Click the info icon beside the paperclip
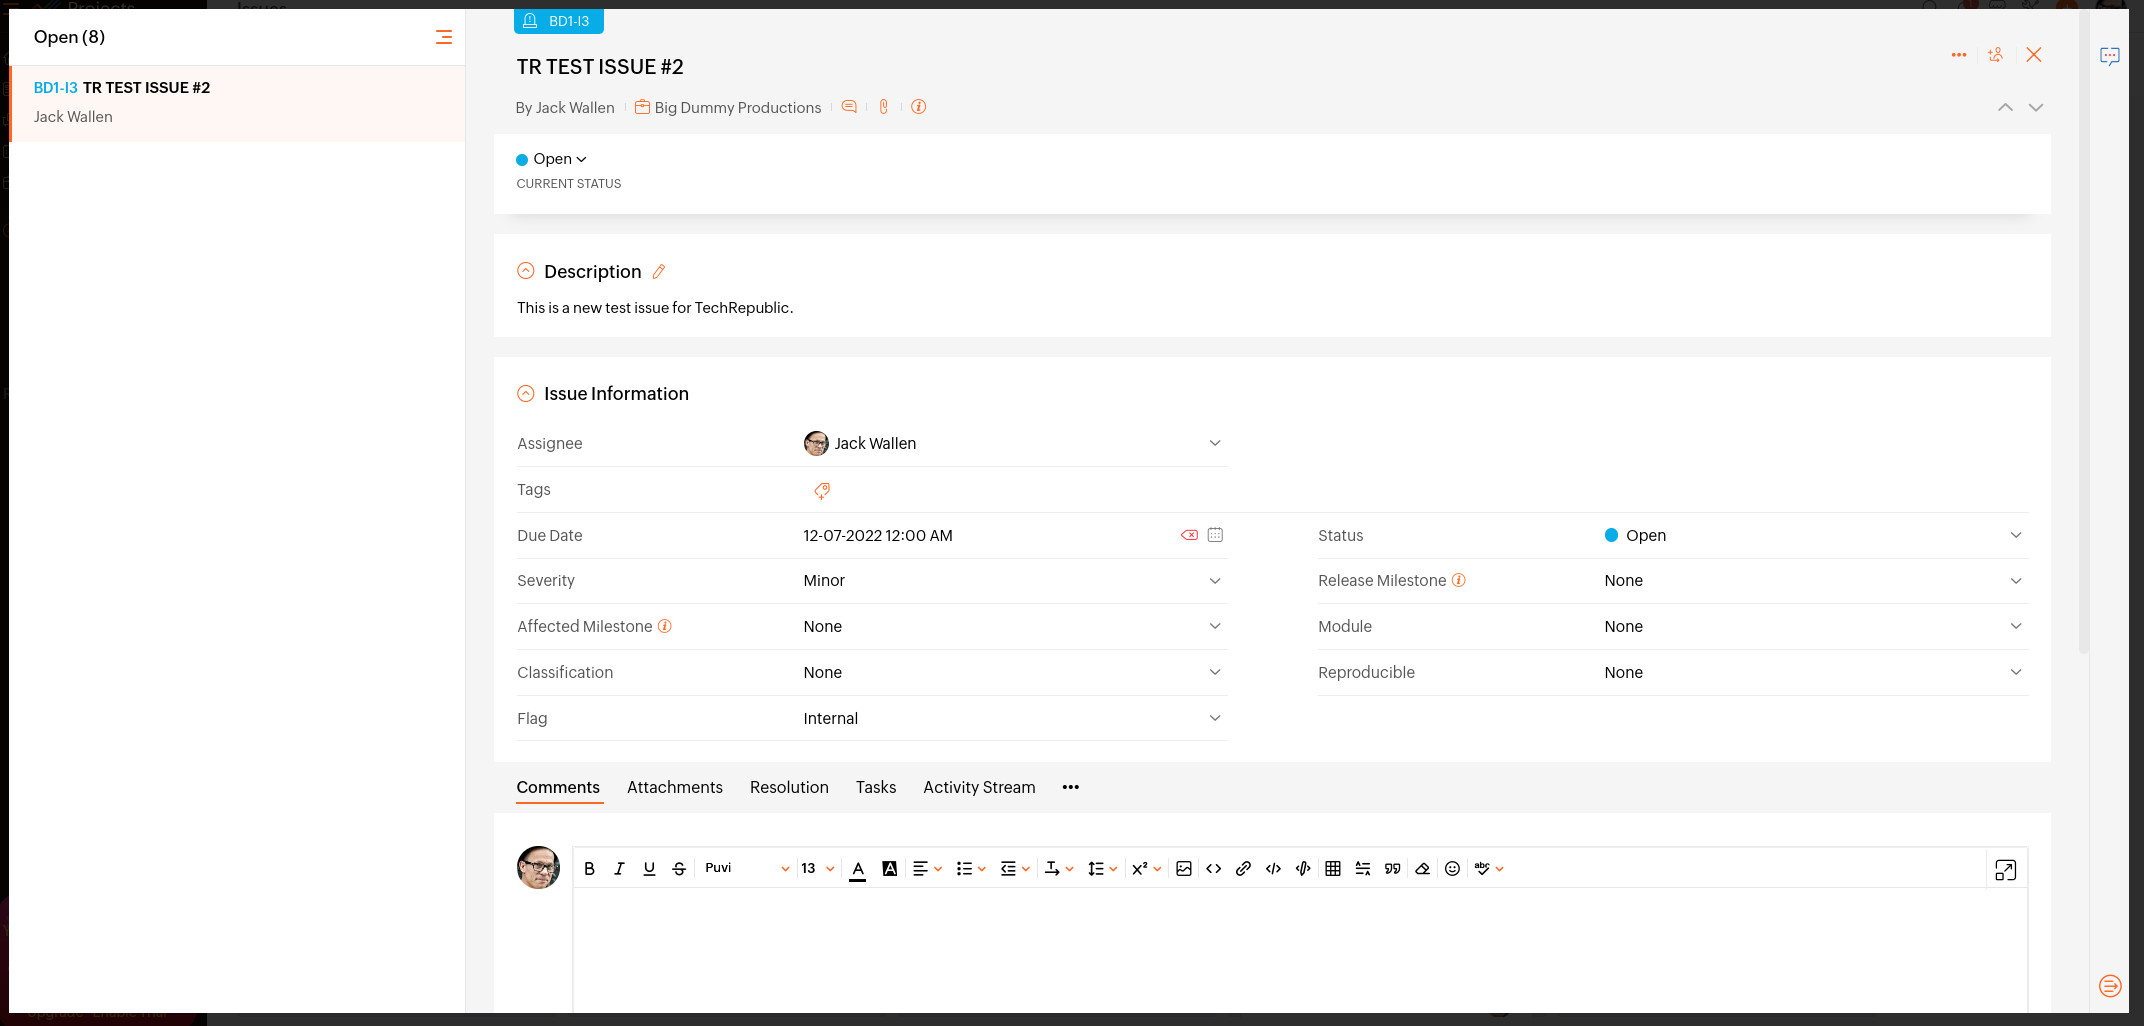This screenshot has width=2144, height=1026. click(919, 107)
